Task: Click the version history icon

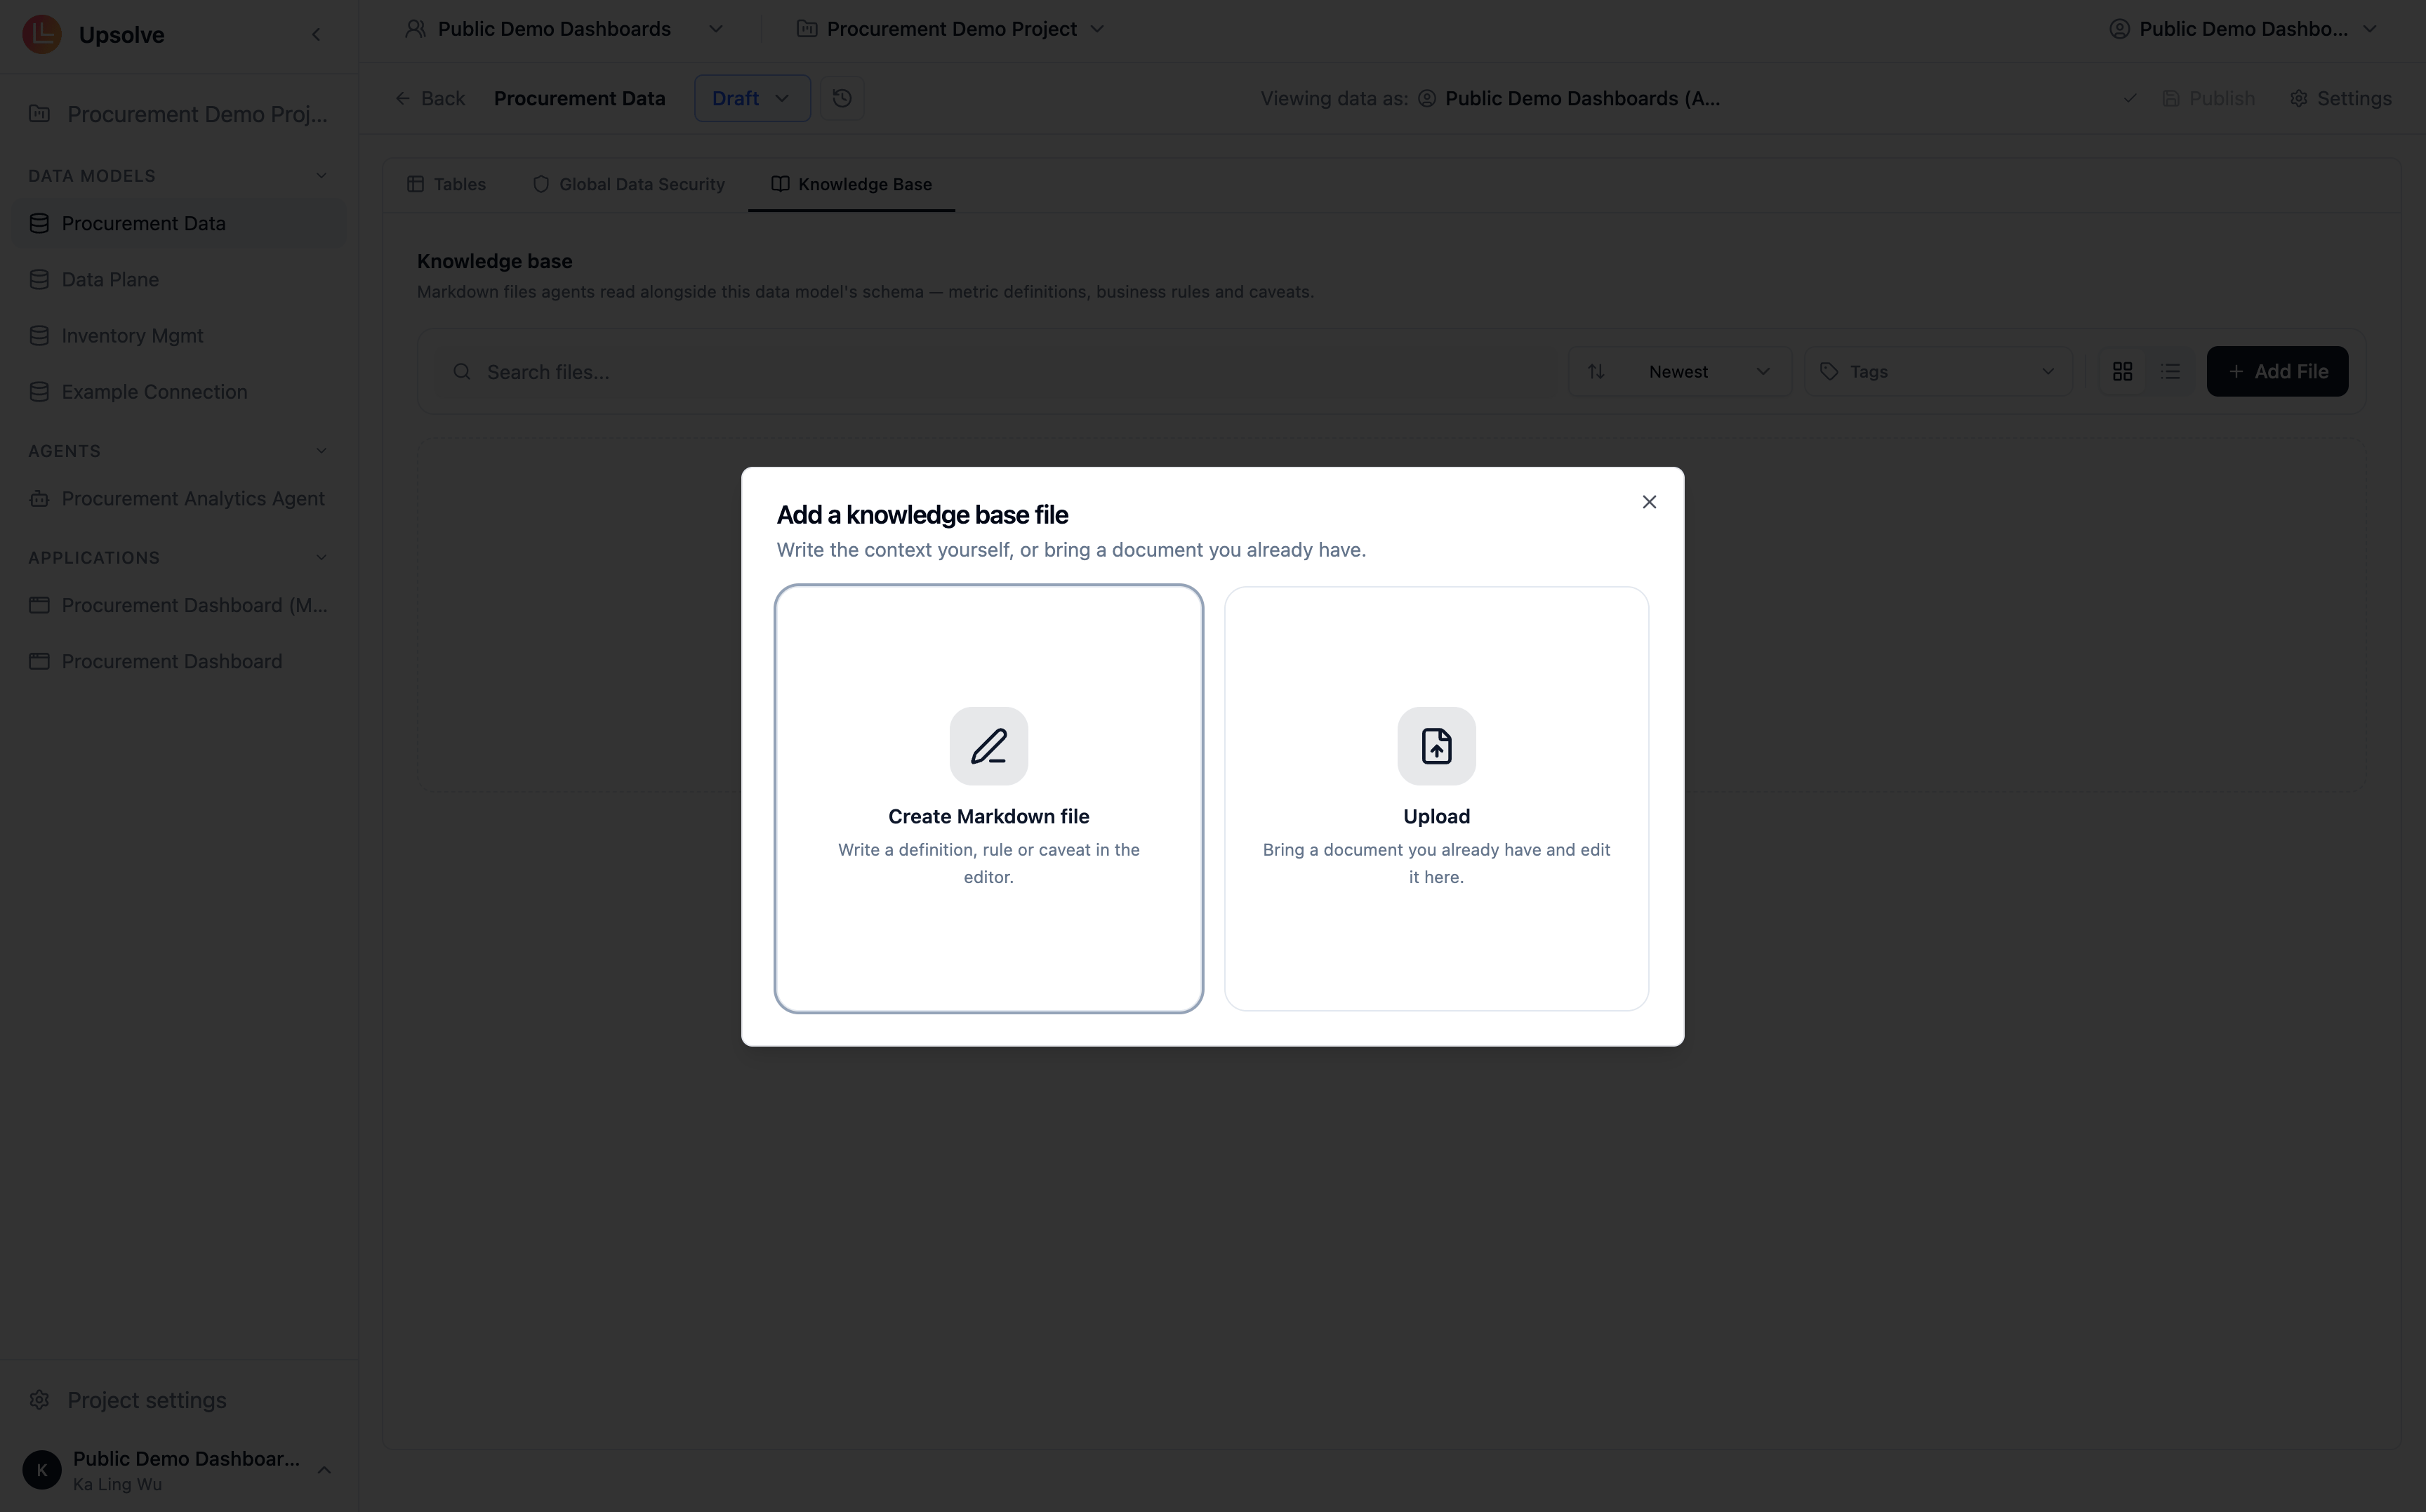Action: click(842, 98)
